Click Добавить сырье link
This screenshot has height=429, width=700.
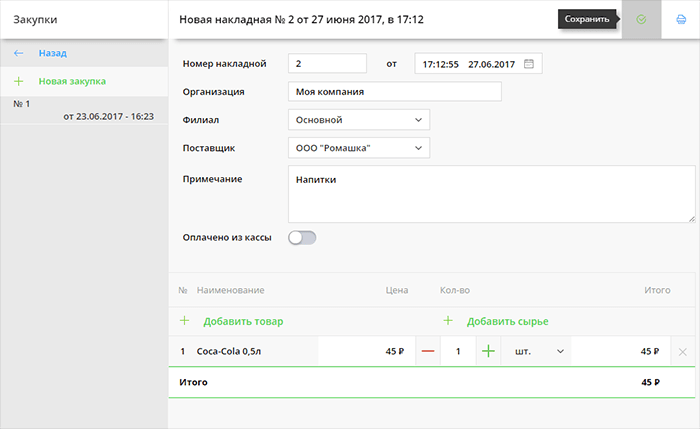tap(507, 321)
